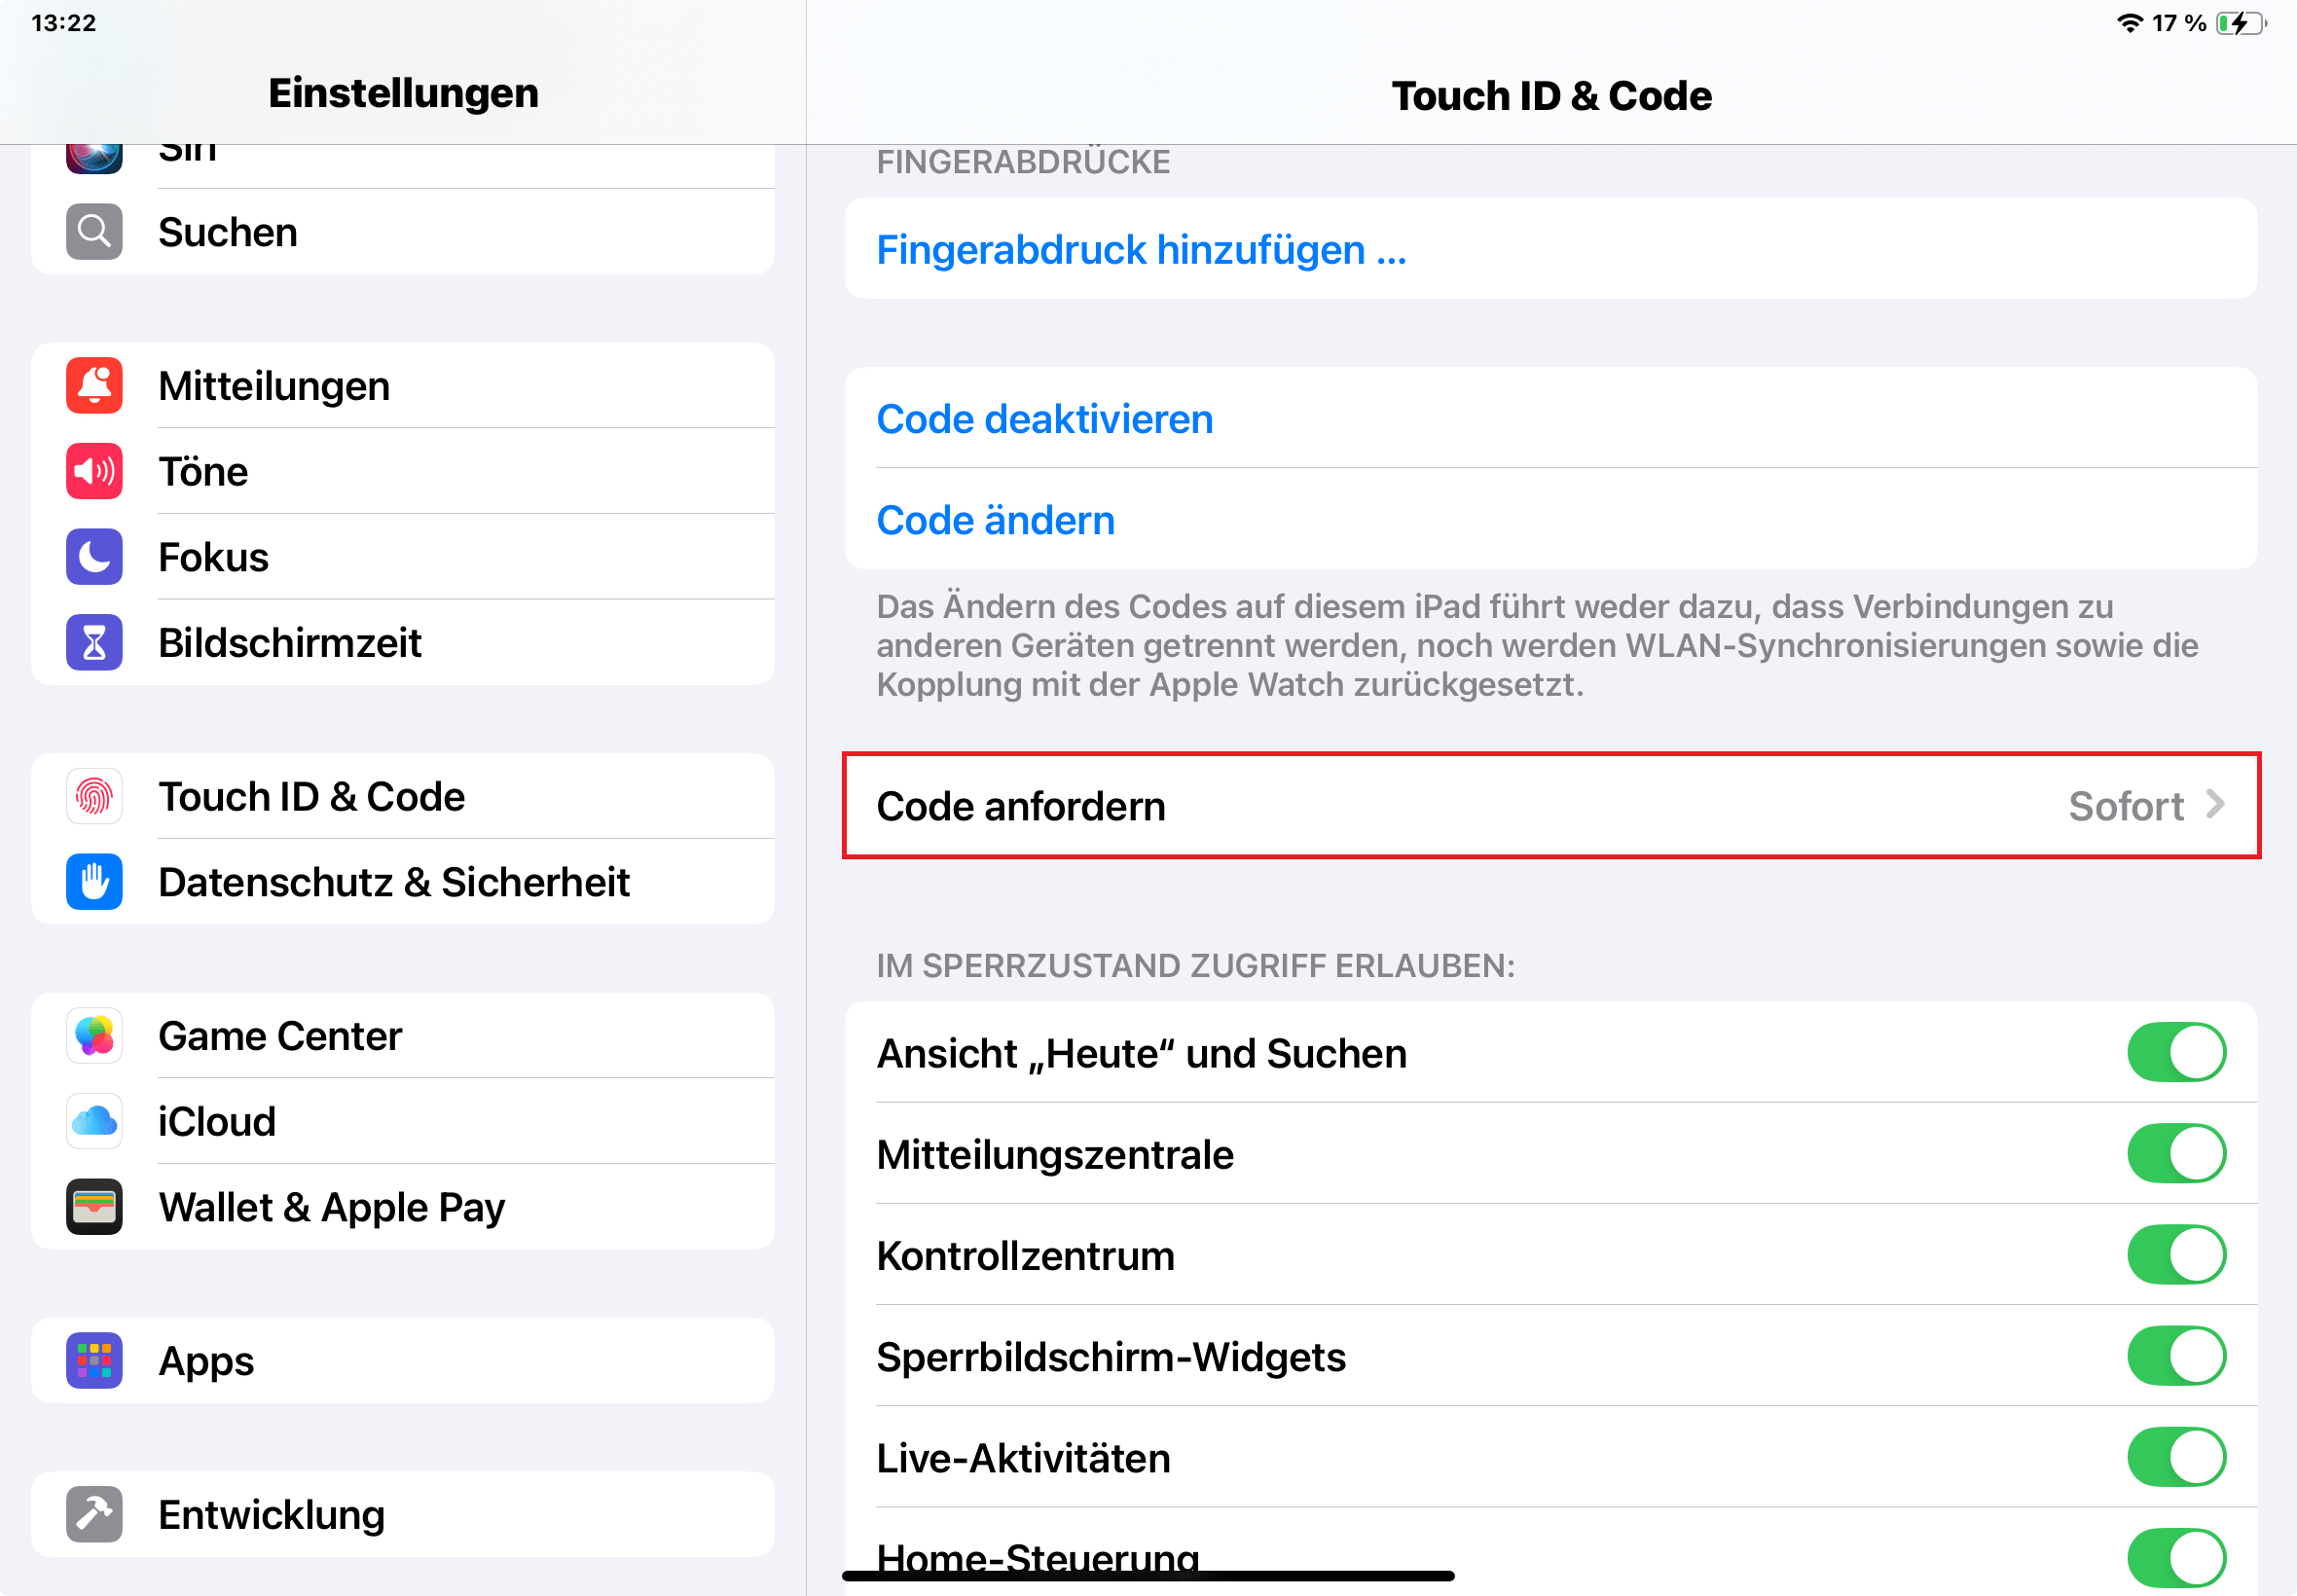Select Code deaktivieren
The height and width of the screenshot is (1596, 2297).
pyautogui.click(x=1044, y=419)
